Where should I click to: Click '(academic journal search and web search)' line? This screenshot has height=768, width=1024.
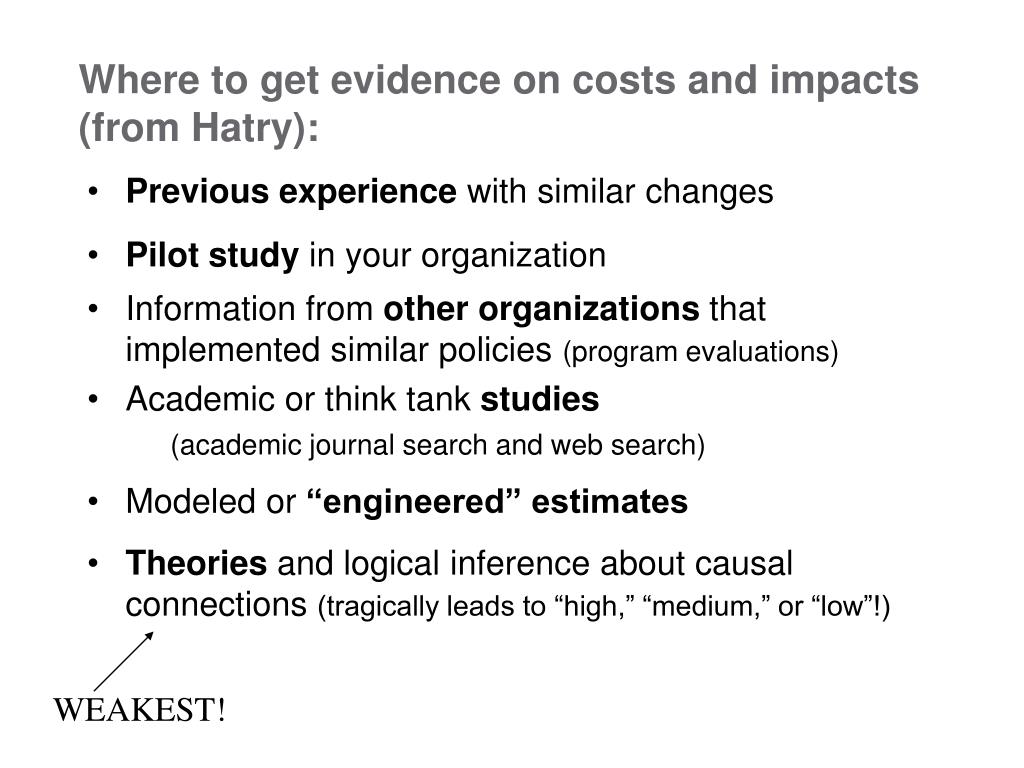coord(438,446)
